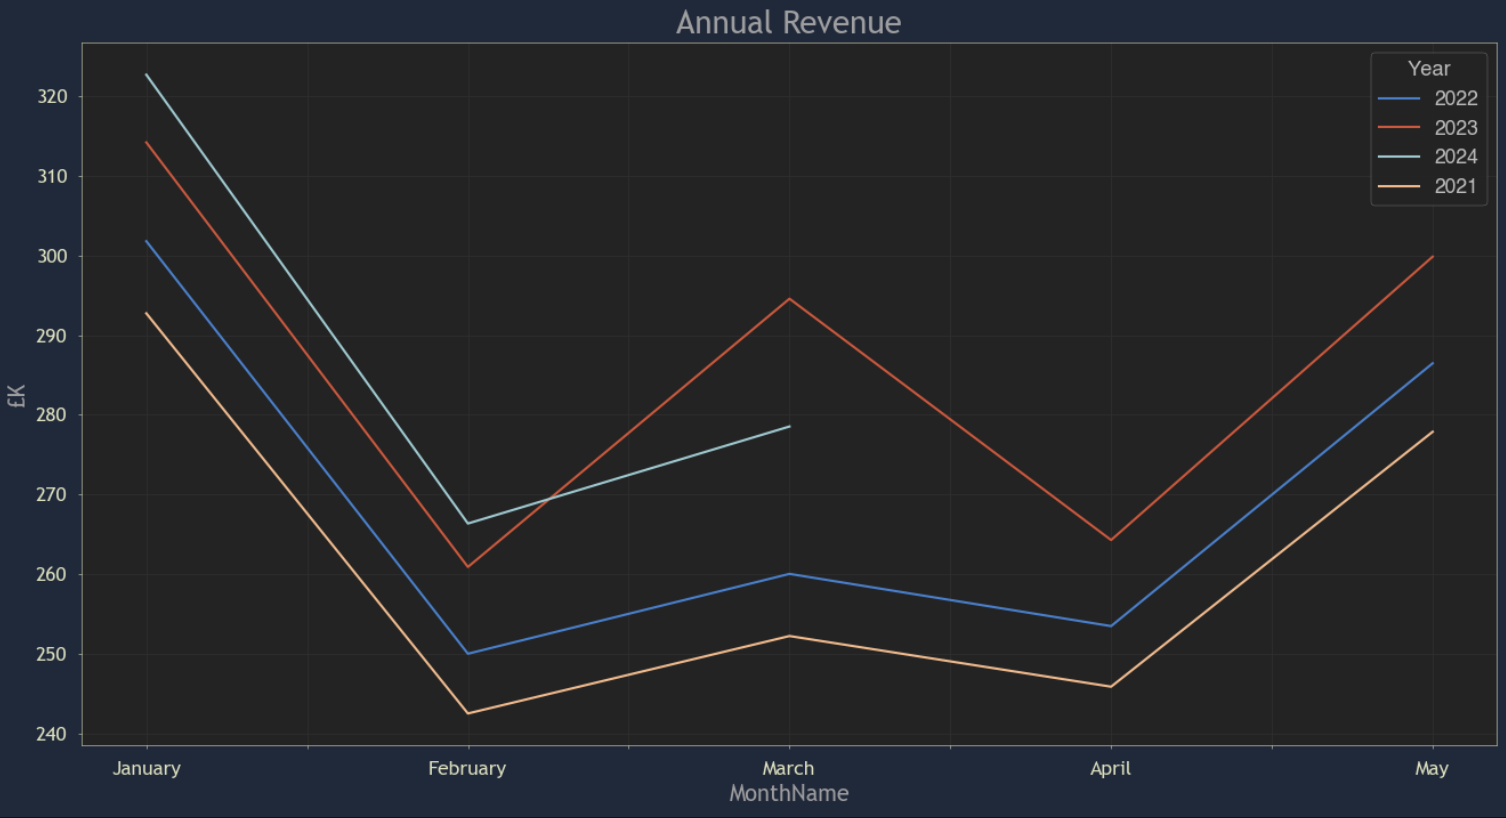Click the Year legend title
1506x818 pixels.
[1429, 68]
